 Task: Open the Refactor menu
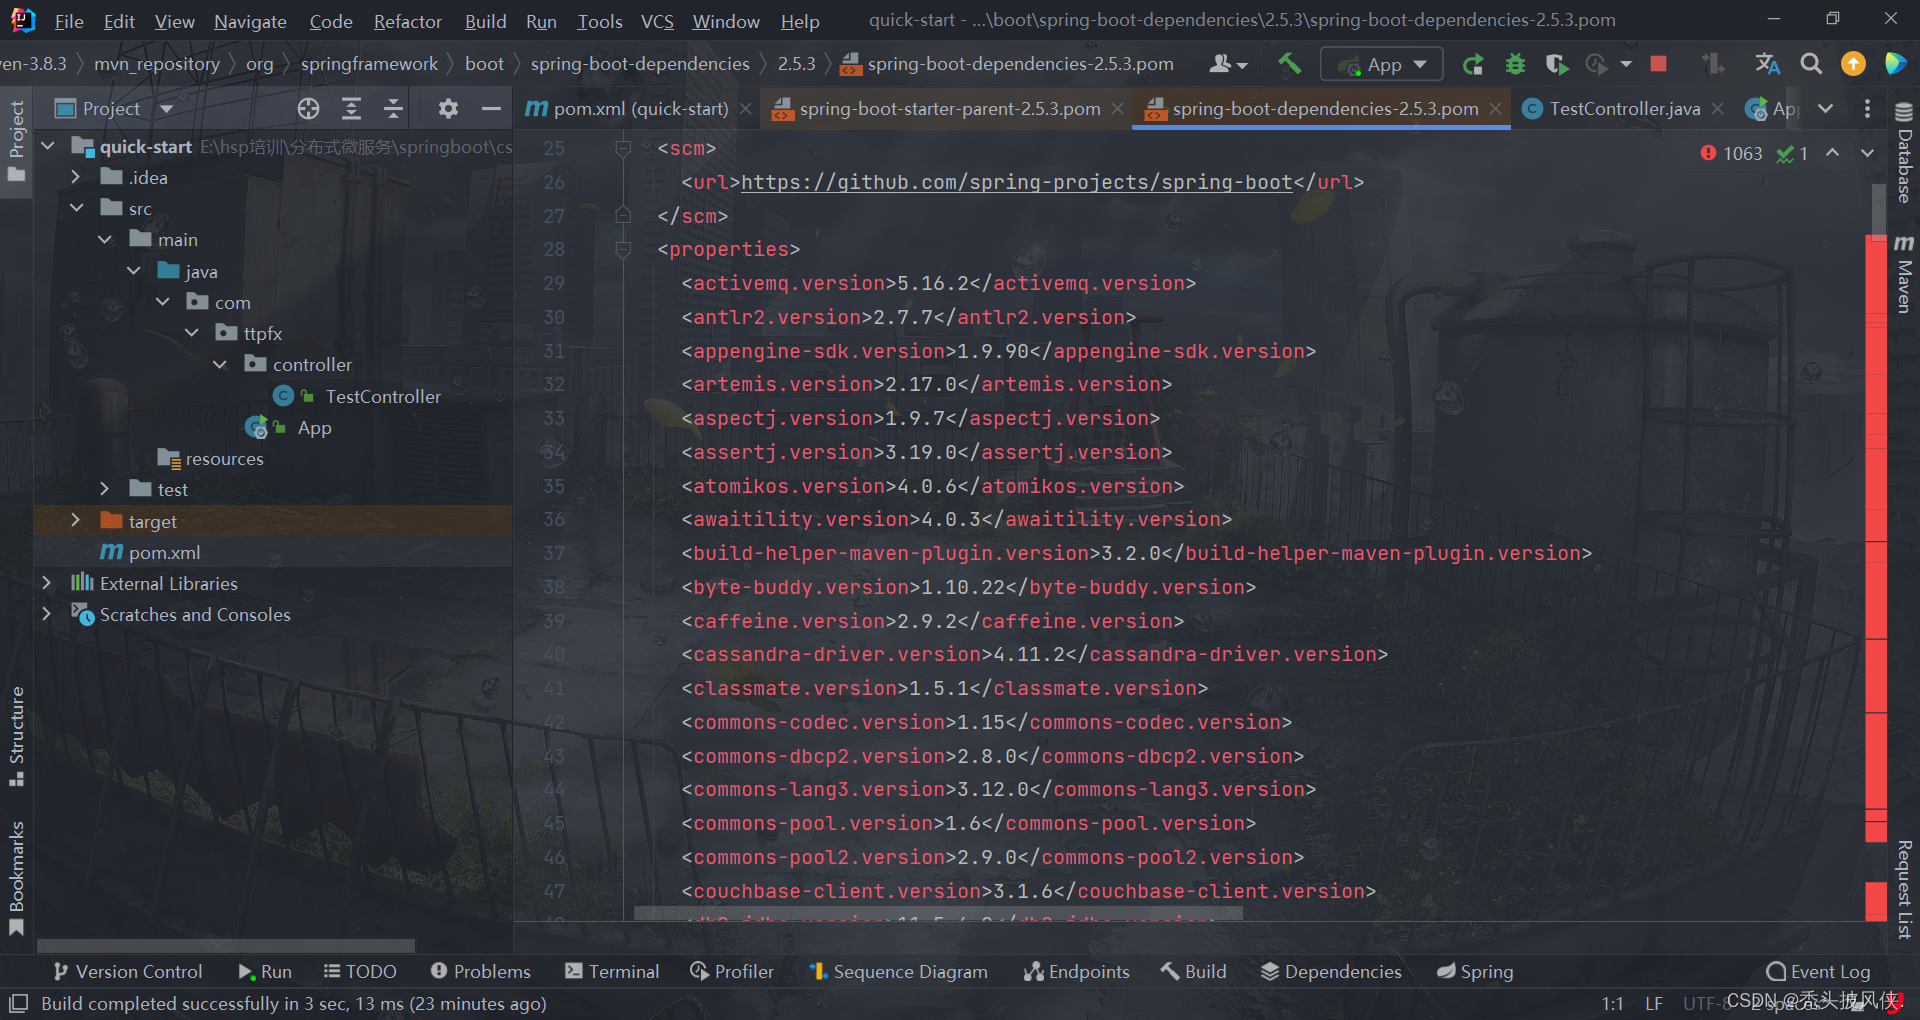click(x=407, y=21)
